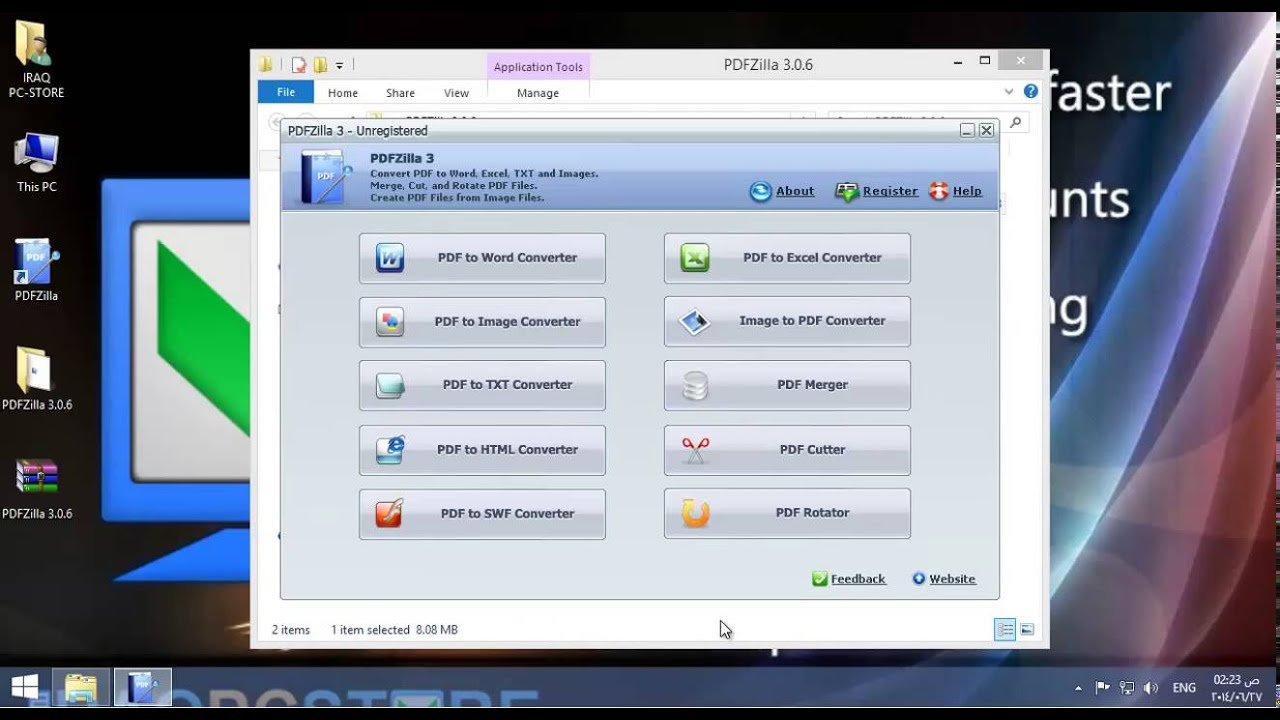Click the green arrow Register icon
The width and height of the screenshot is (1280, 720).
pyautogui.click(x=847, y=191)
